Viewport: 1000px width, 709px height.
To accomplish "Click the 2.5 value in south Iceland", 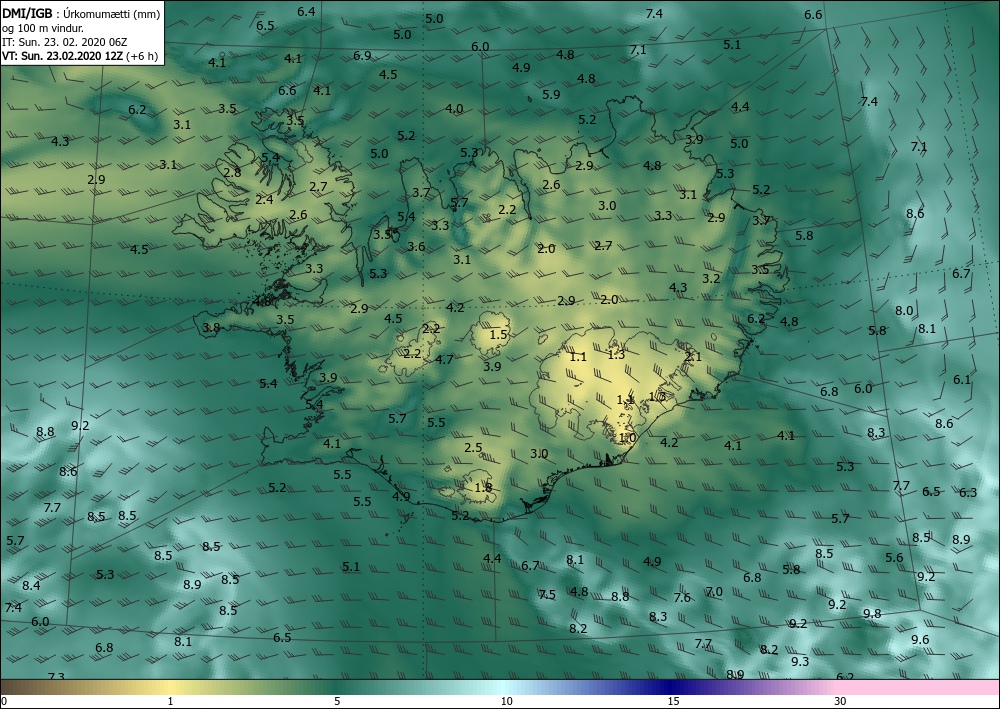I will [x=473, y=448].
